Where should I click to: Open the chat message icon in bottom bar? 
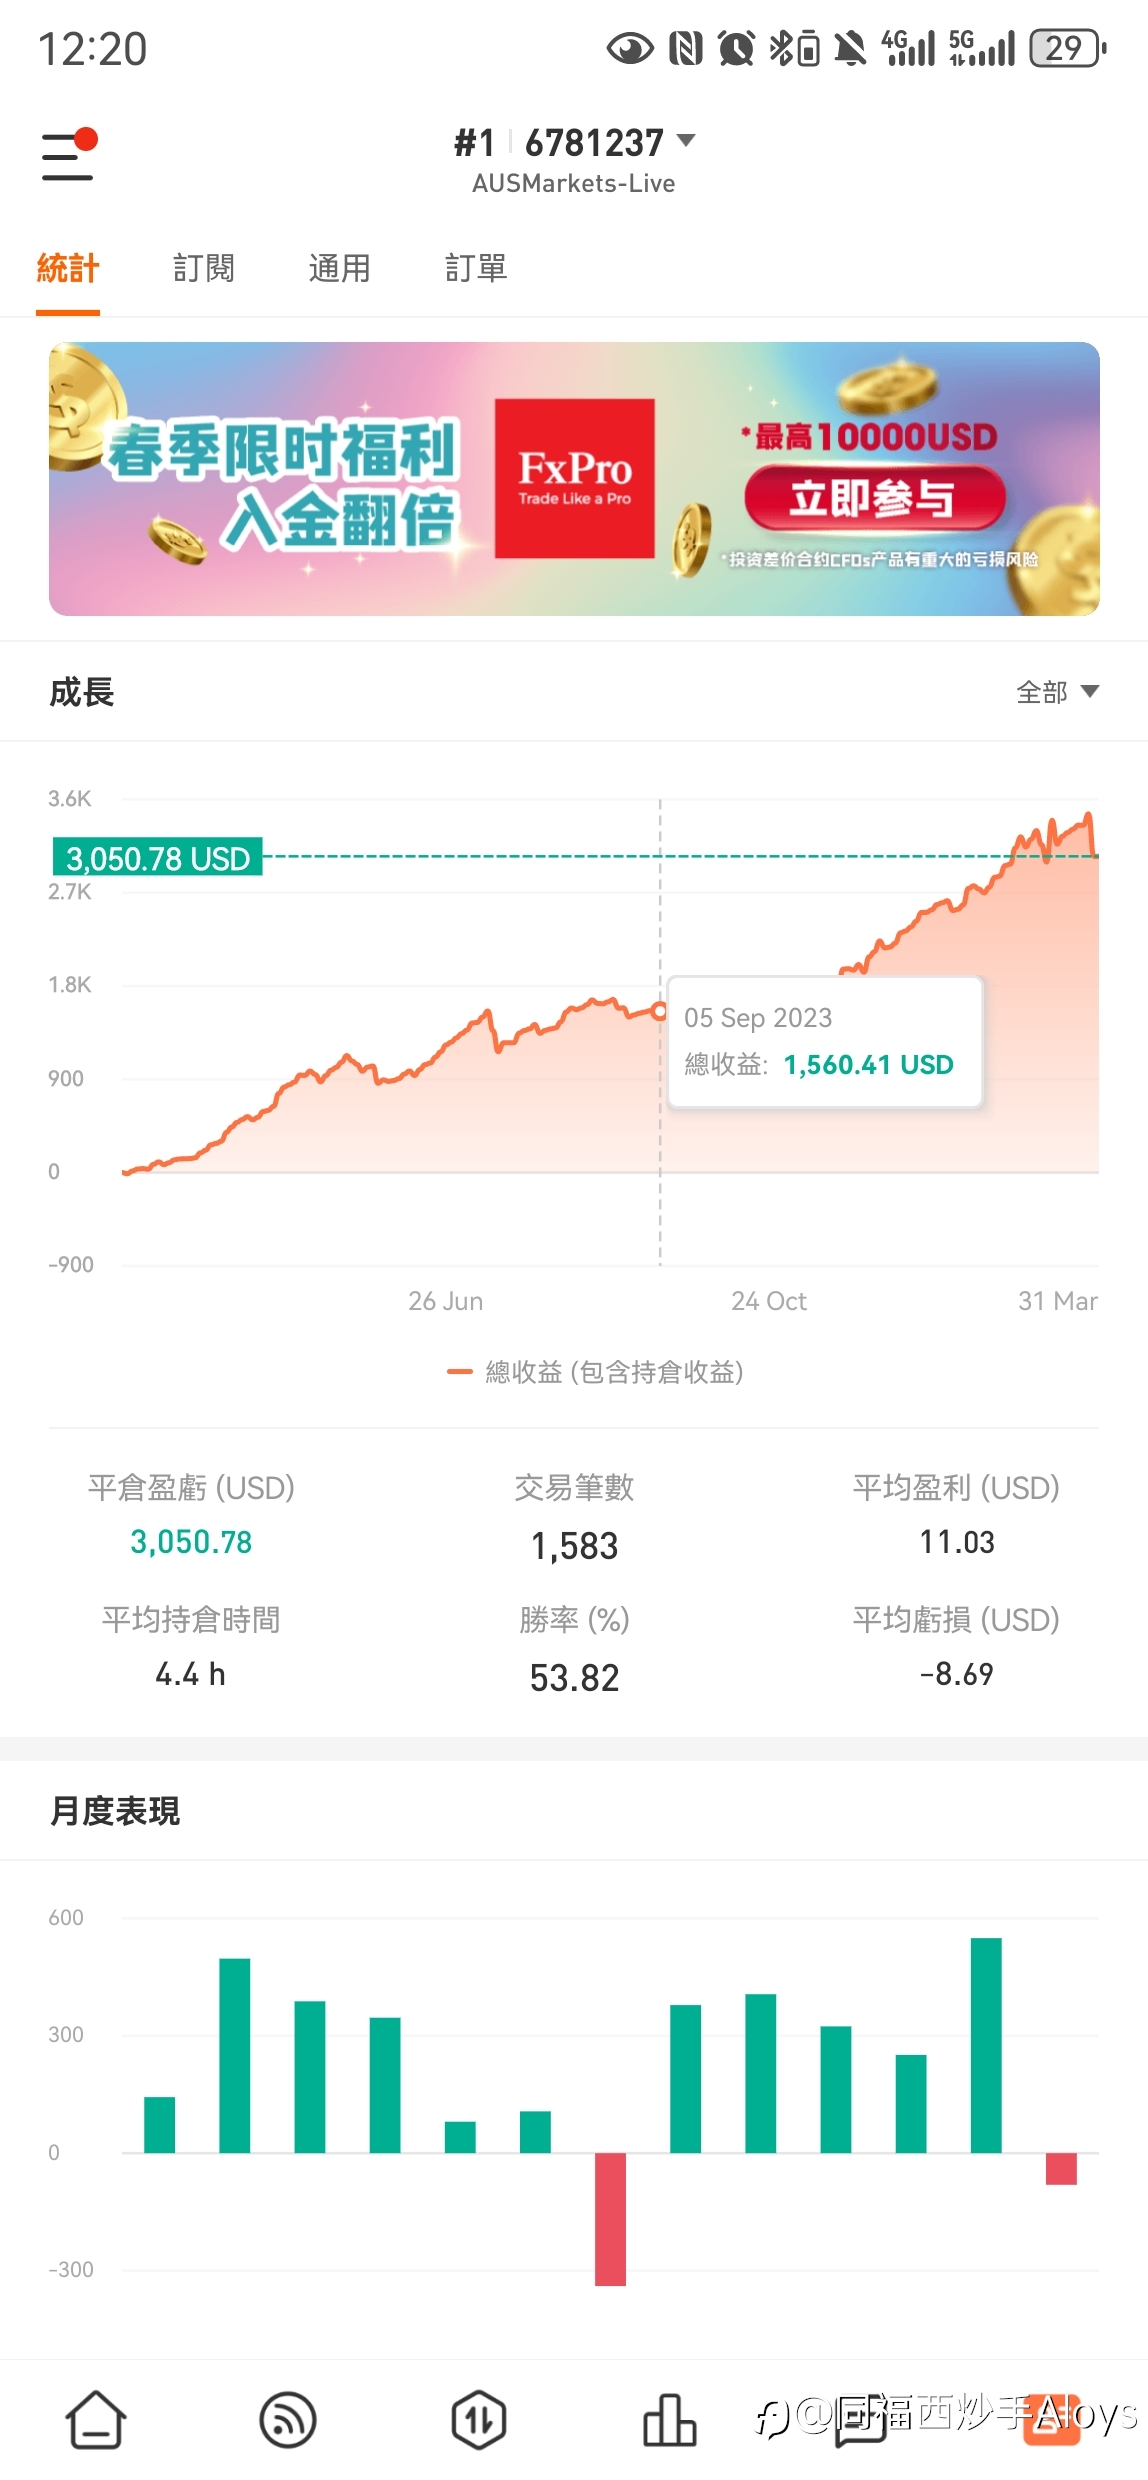860,2420
